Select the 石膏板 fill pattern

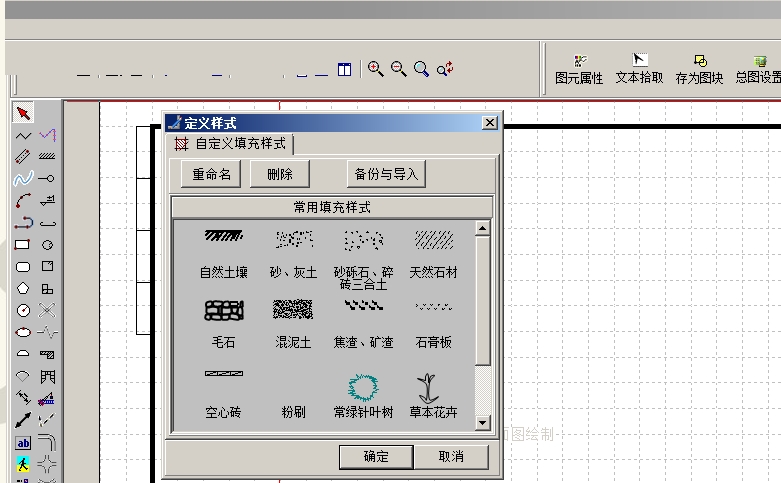tap(433, 324)
